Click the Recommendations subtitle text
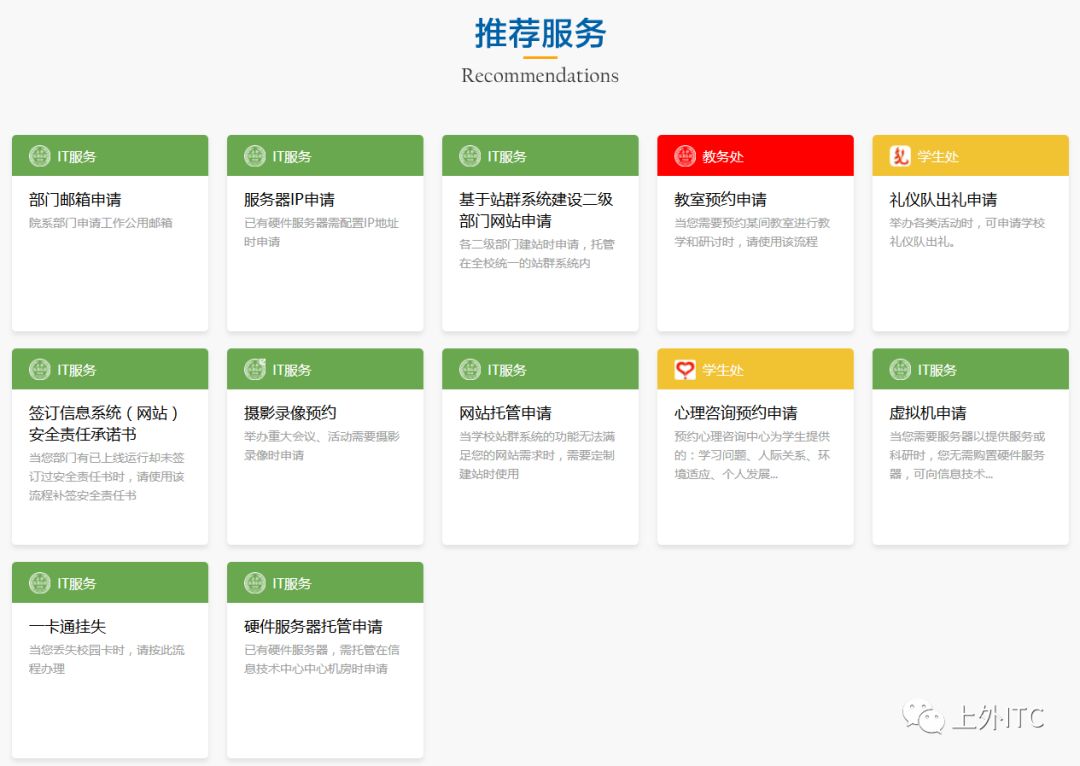Viewport: 1080px width, 766px height. click(x=540, y=74)
